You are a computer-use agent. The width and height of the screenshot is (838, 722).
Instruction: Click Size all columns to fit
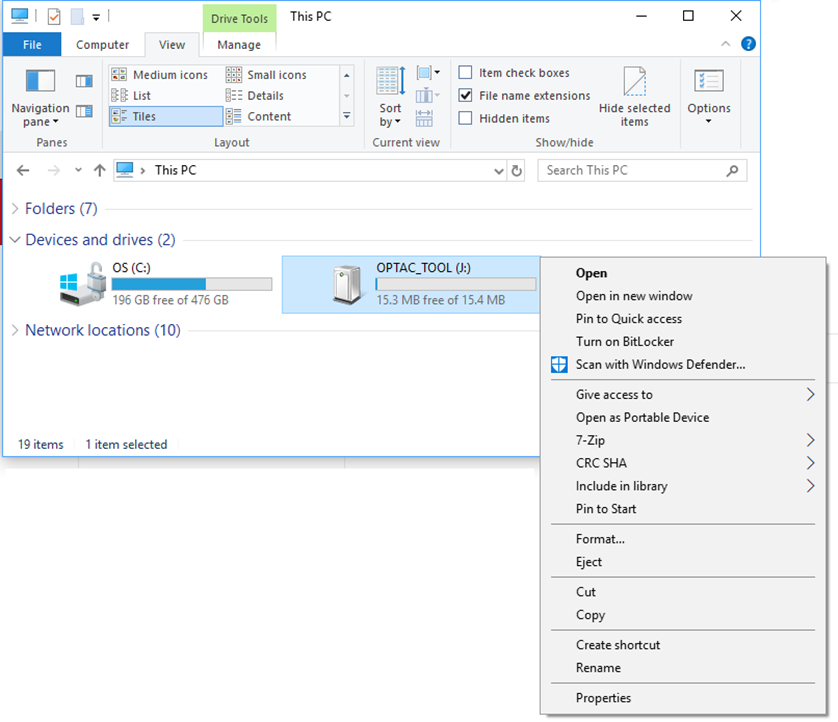(424, 119)
